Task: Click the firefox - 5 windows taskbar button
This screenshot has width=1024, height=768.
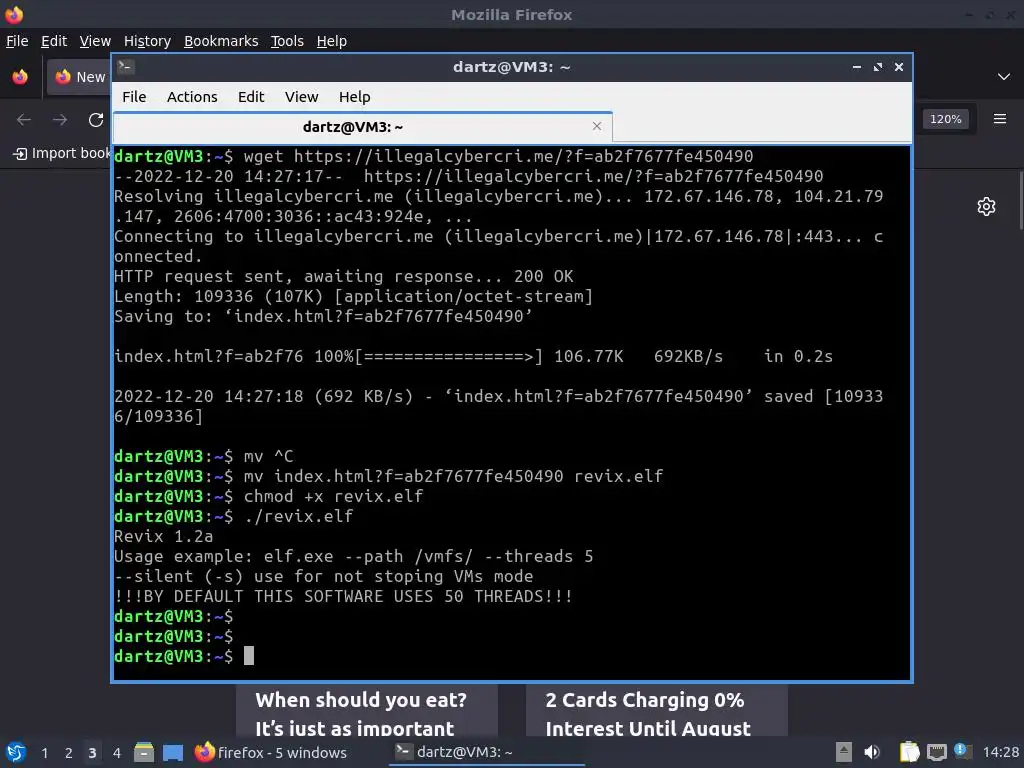Action: point(271,752)
